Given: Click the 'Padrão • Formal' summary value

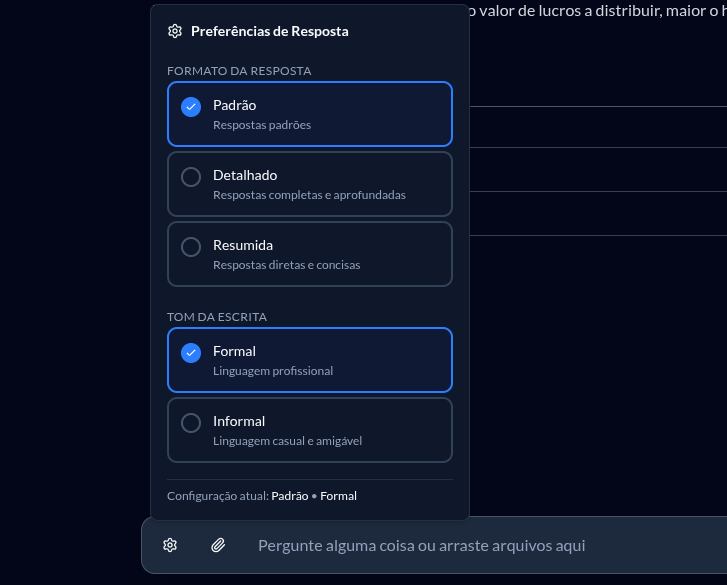Looking at the screenshot, I should (x=314, y=496).
